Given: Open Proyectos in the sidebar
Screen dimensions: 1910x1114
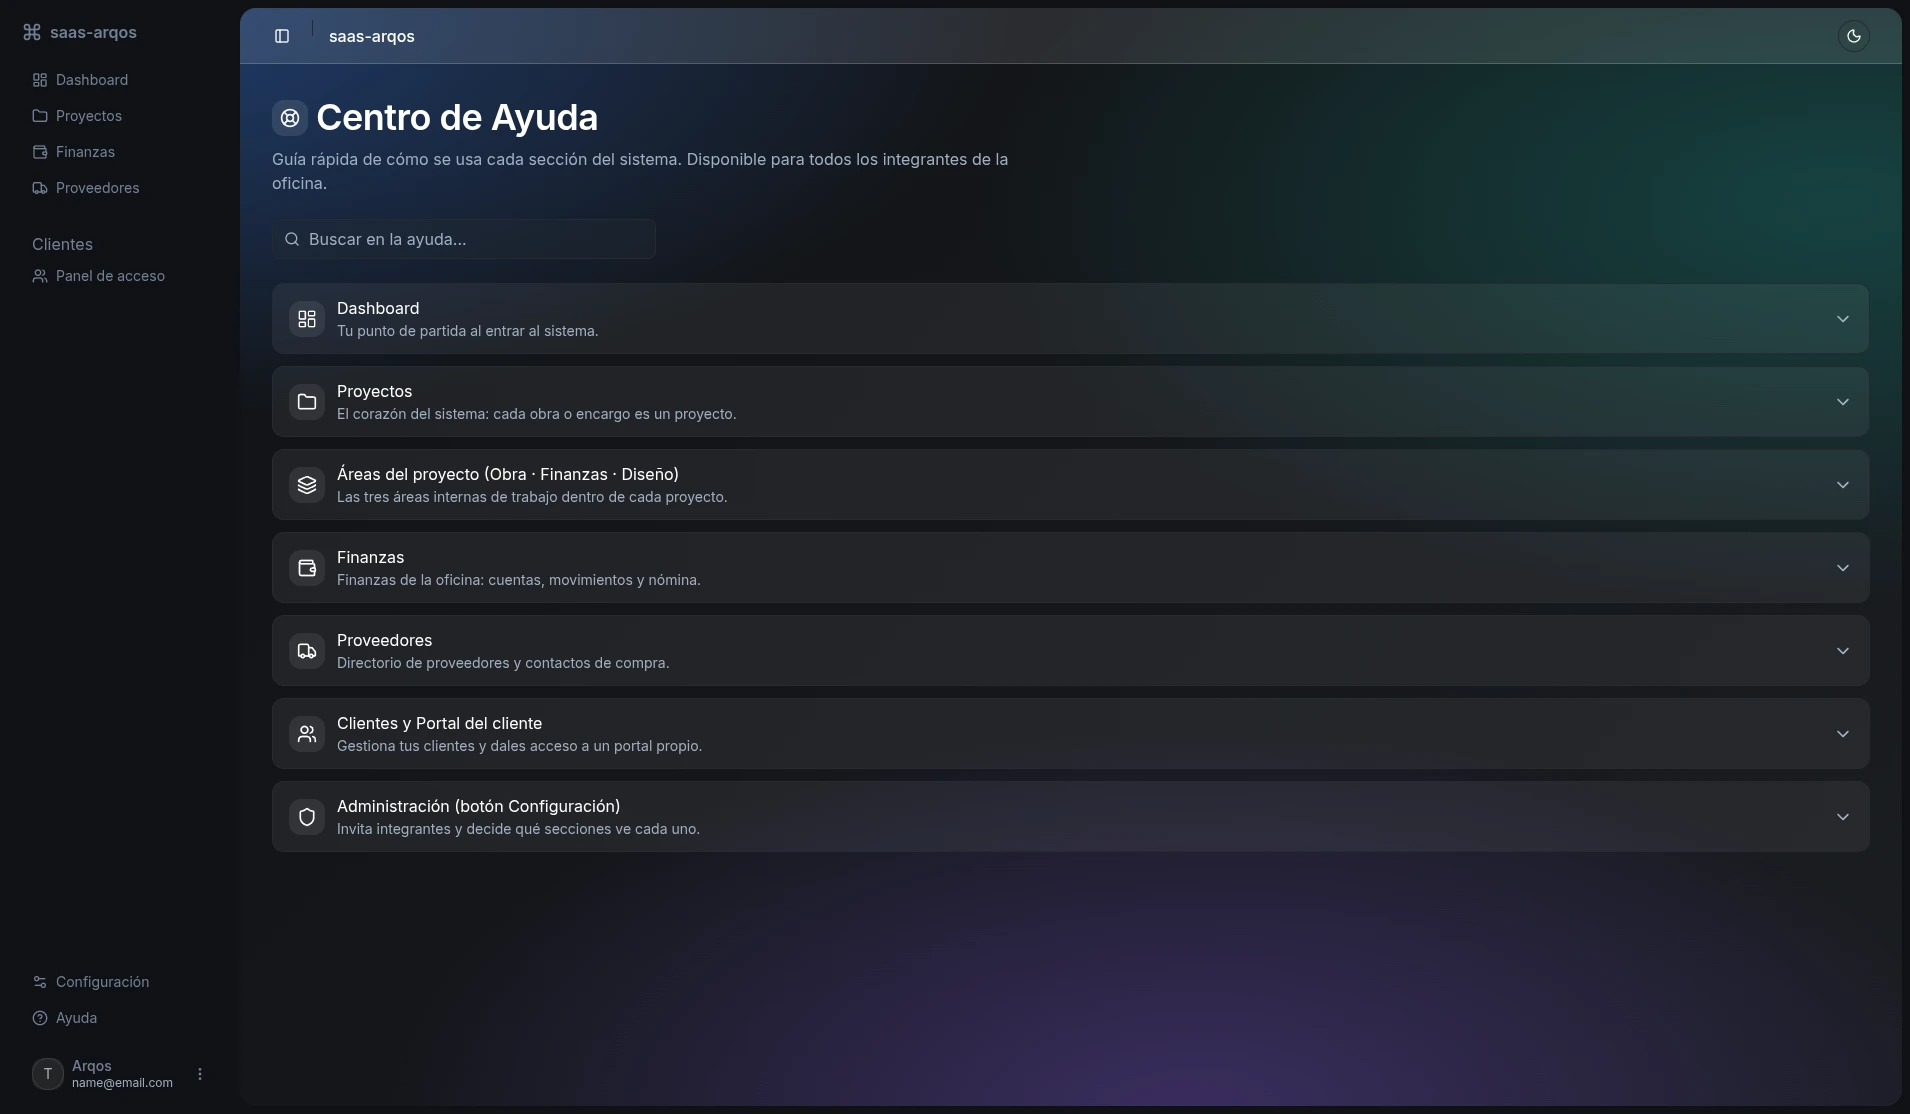Looking at the screenshot, I should coord(120,116).
